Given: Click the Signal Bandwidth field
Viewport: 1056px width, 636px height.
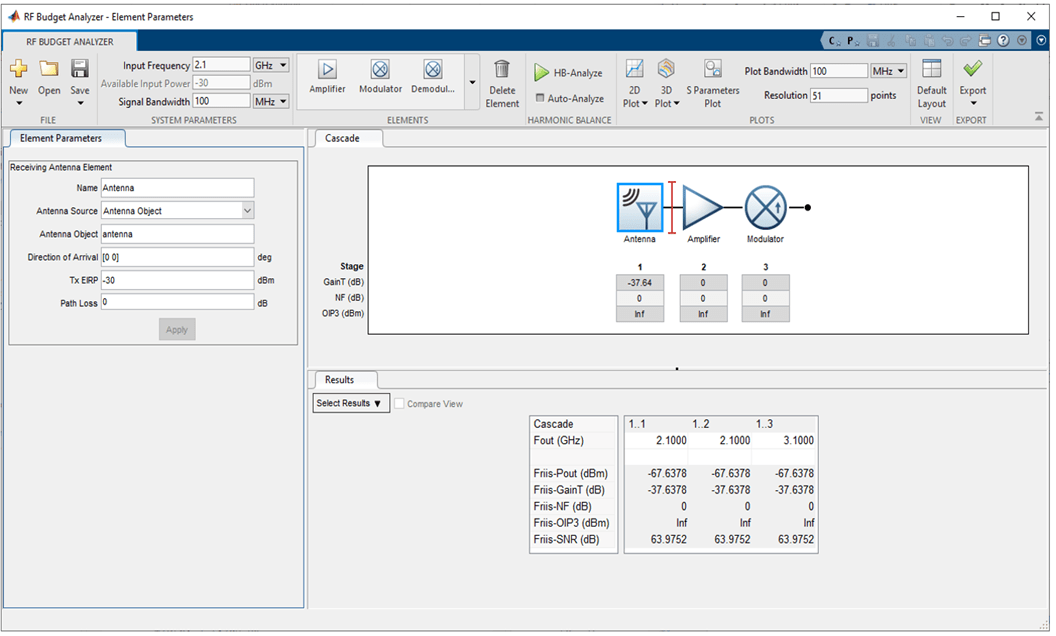Looking at the screenshot, I should click(x=222, y=101).
